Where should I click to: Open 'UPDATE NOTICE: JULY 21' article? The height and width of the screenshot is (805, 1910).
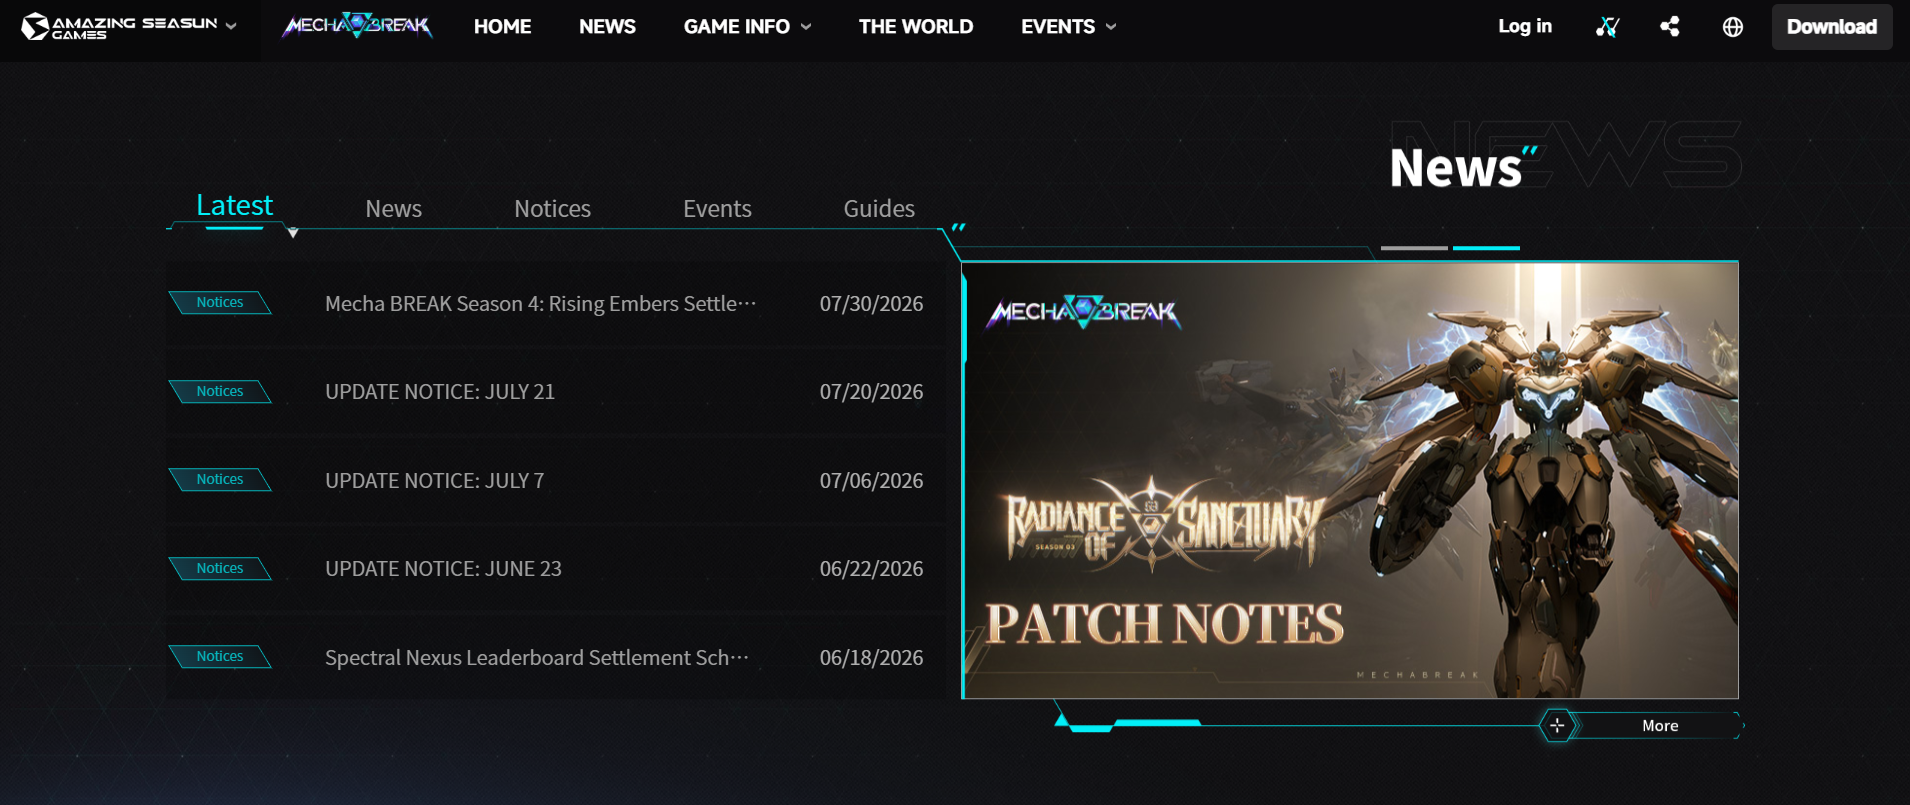pyautogui.click(x=440, y=392)
